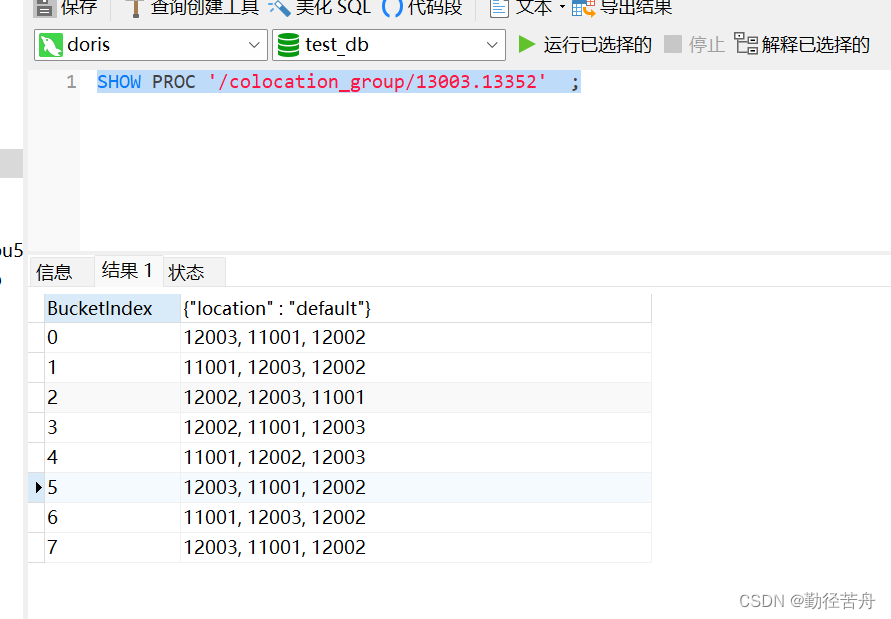
Task: Click the Save disk icon
Action: tap(44, 7)
